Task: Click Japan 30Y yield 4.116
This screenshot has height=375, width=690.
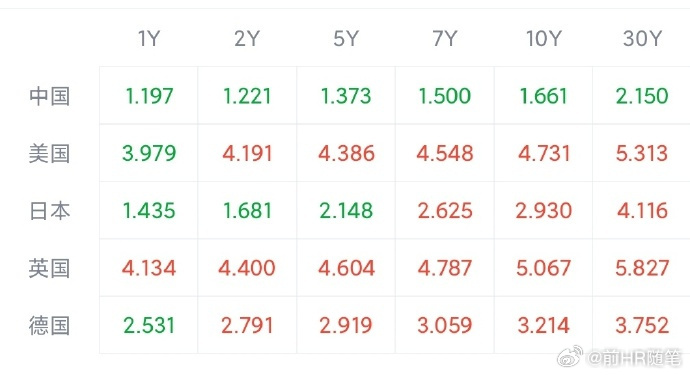Action: (x=642, y=210)
